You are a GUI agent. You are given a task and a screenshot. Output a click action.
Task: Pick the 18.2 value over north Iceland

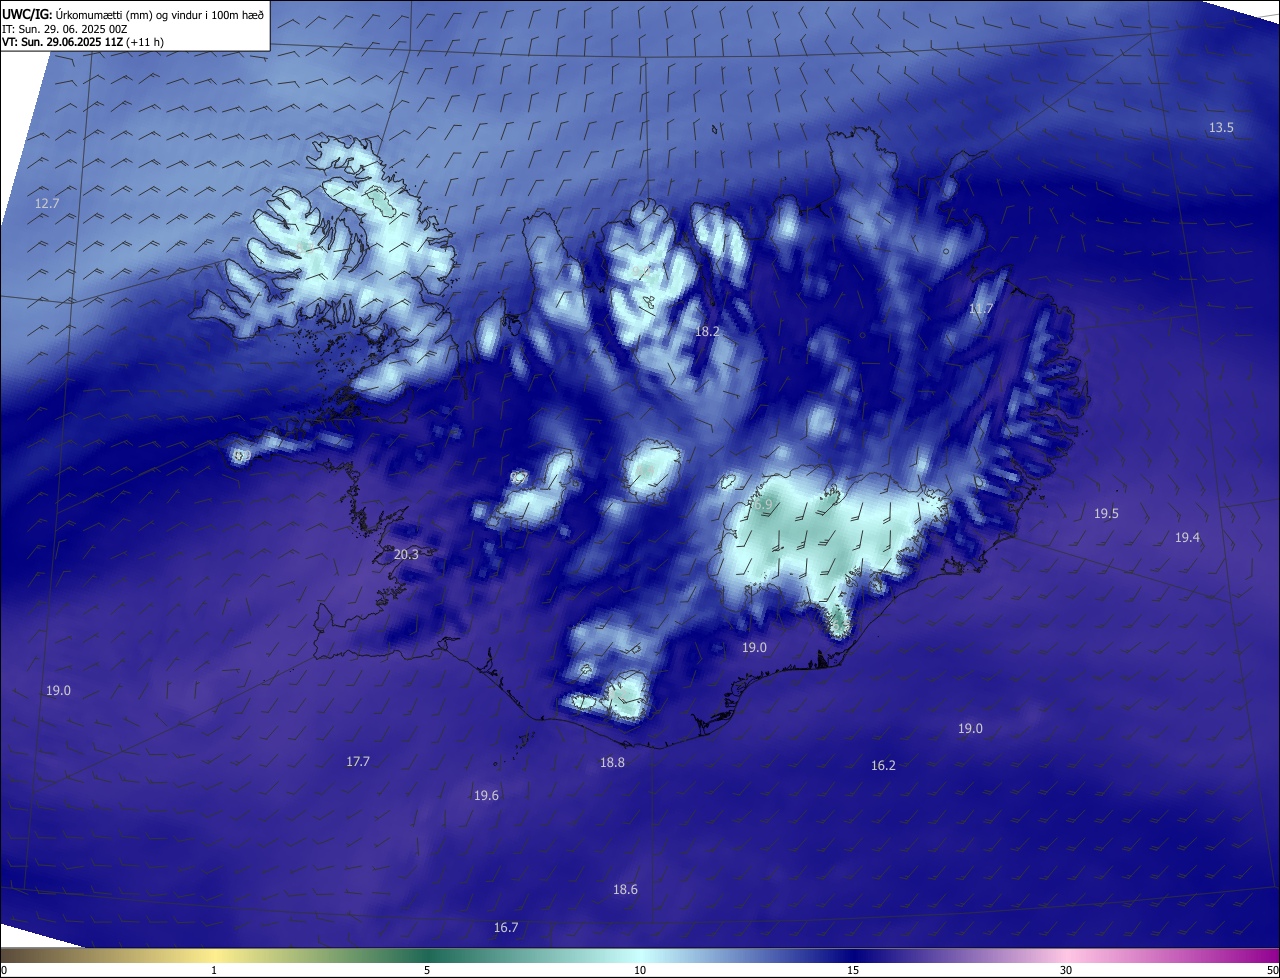tap(707, 330)
